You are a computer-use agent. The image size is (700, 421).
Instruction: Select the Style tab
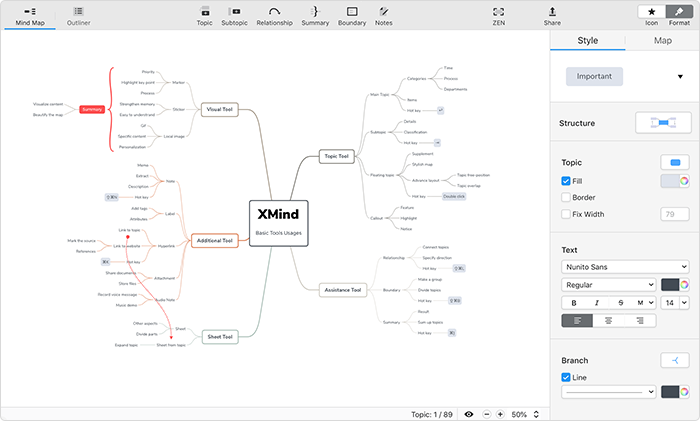(x=588, y=41)
